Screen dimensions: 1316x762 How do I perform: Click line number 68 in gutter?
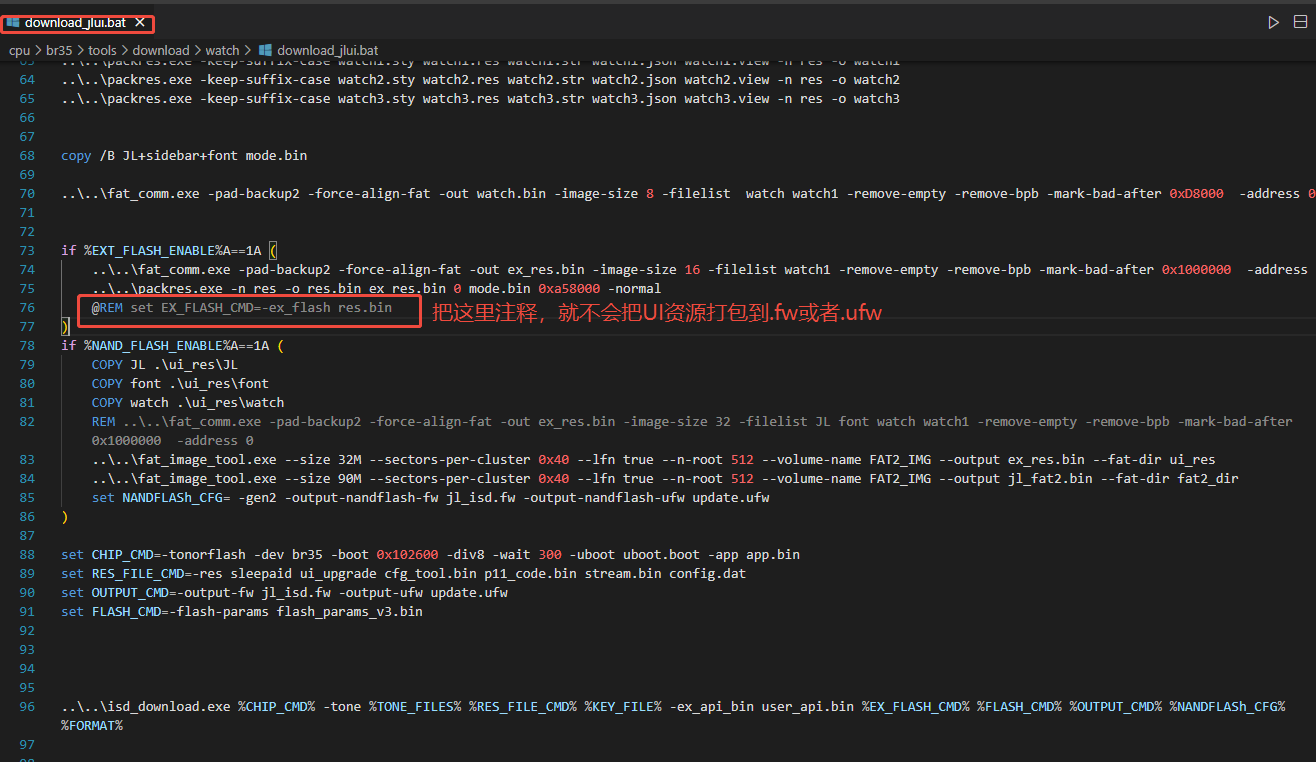coord(27,156)
